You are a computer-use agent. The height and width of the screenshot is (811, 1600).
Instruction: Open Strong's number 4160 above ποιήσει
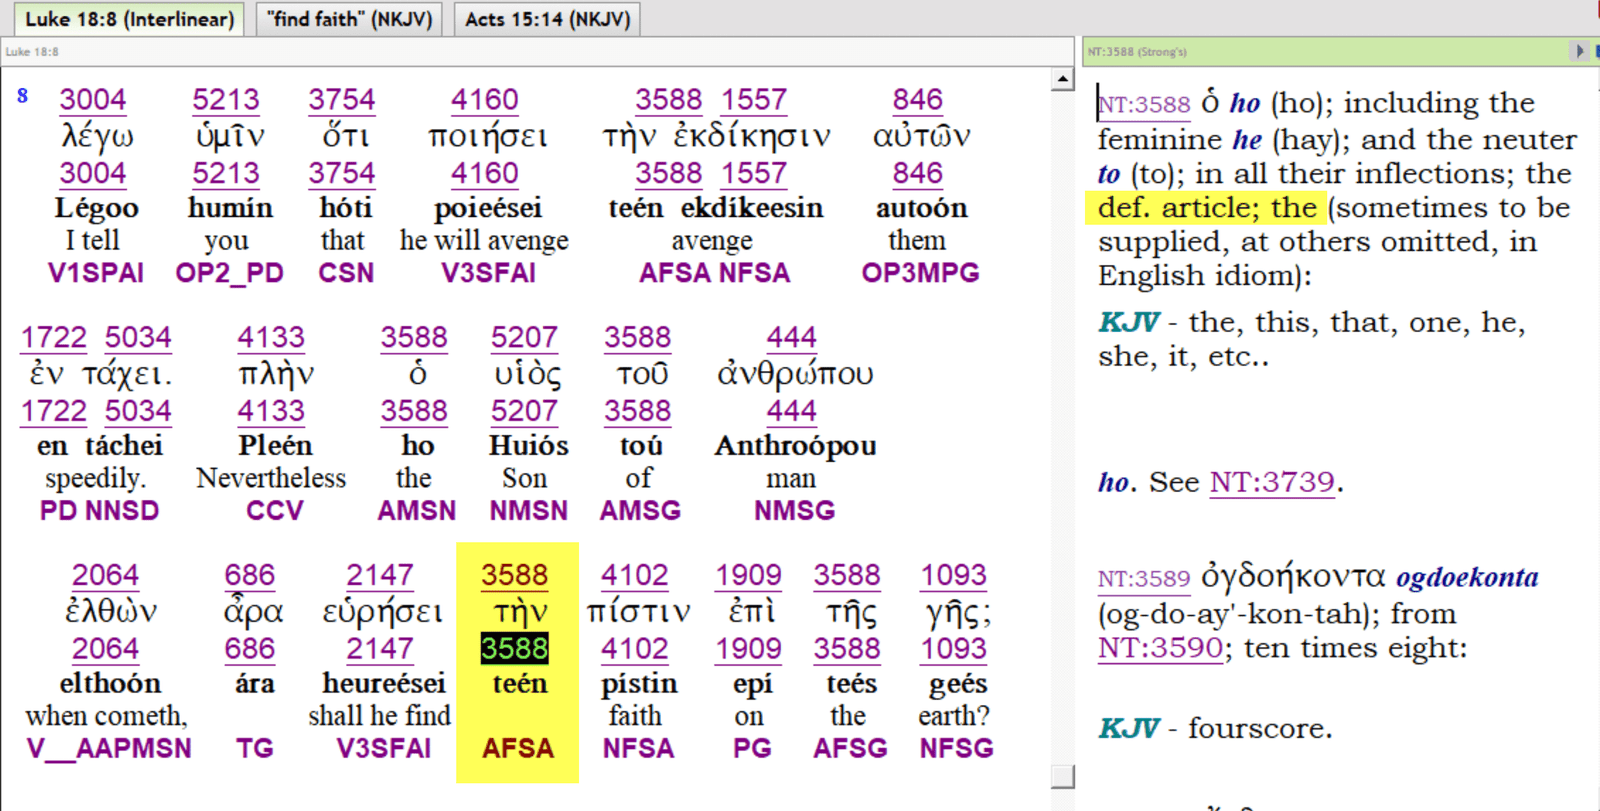(484, 100)
